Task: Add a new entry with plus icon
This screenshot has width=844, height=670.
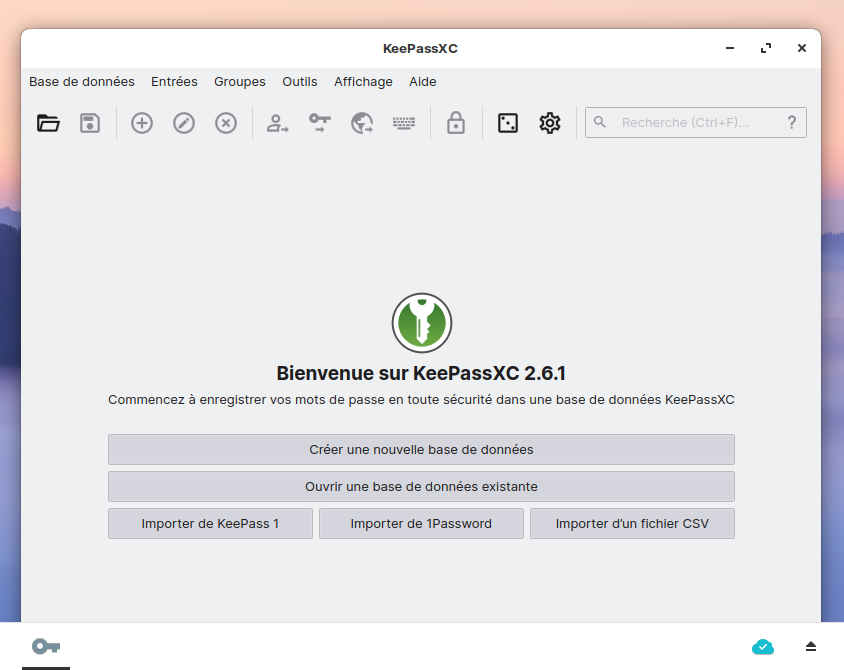Action: pyautogui.click(x=142, y=123)
